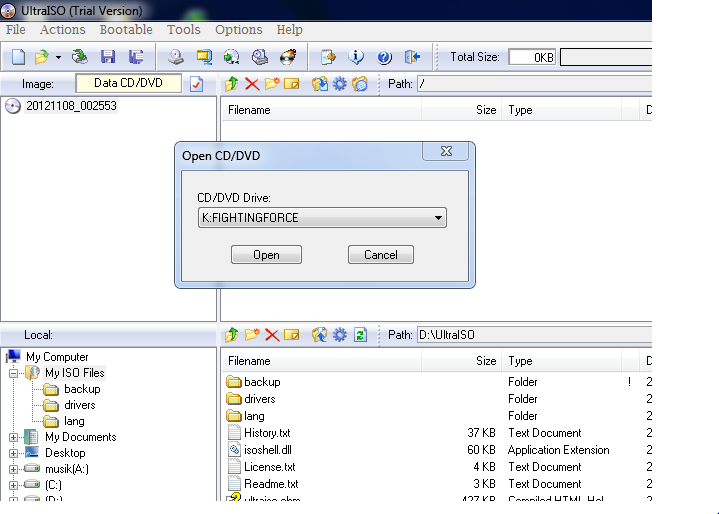719x514 pixels.
Task: Select History.txt in local file list
Action: [267, 433]
